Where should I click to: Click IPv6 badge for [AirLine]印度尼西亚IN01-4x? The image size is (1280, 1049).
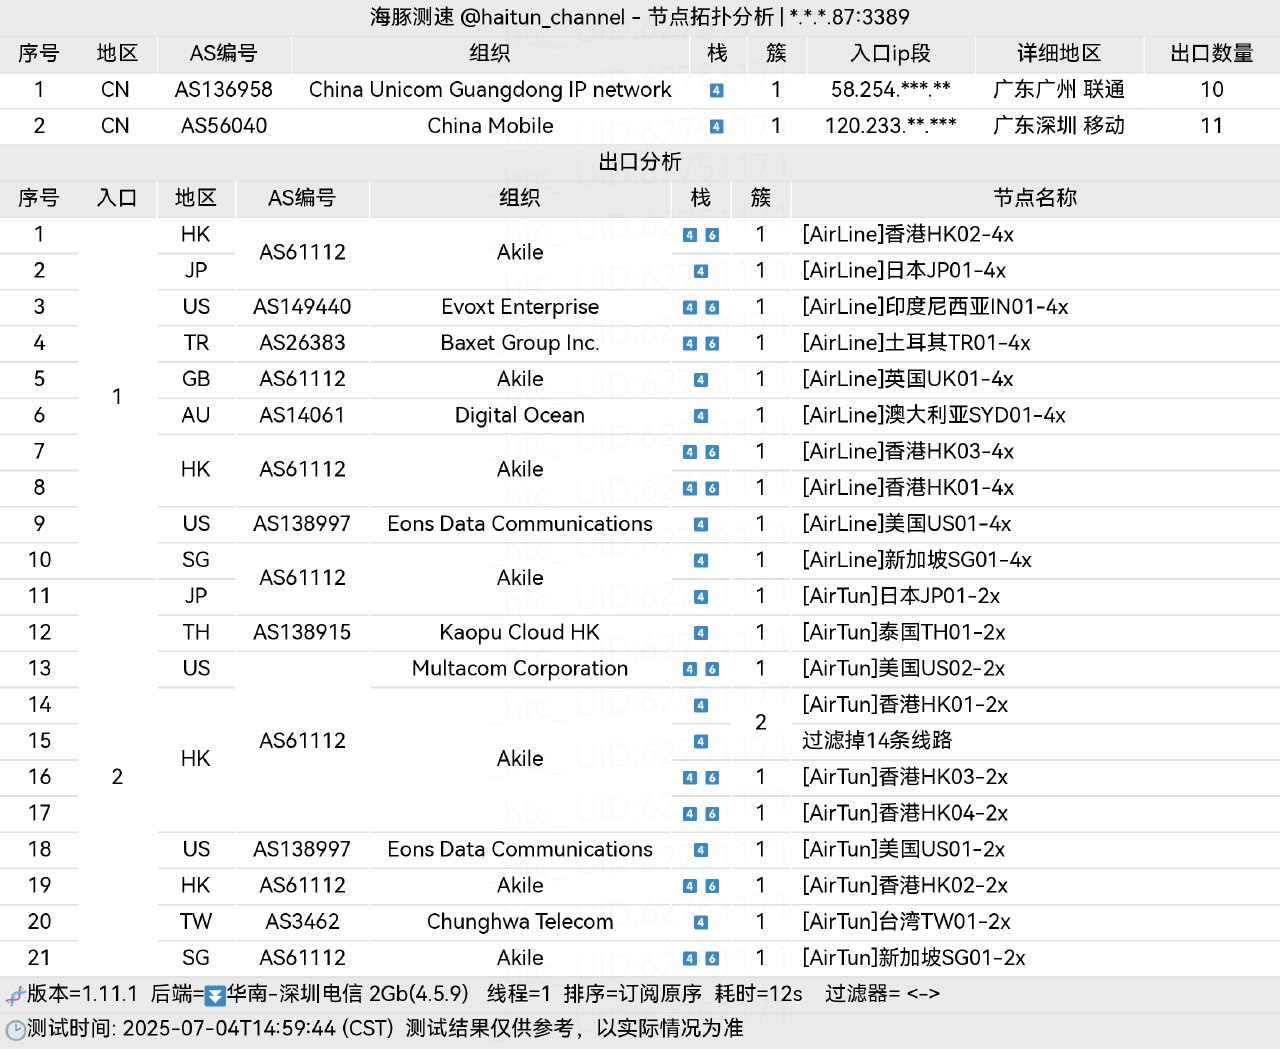(x=712, y=307)
